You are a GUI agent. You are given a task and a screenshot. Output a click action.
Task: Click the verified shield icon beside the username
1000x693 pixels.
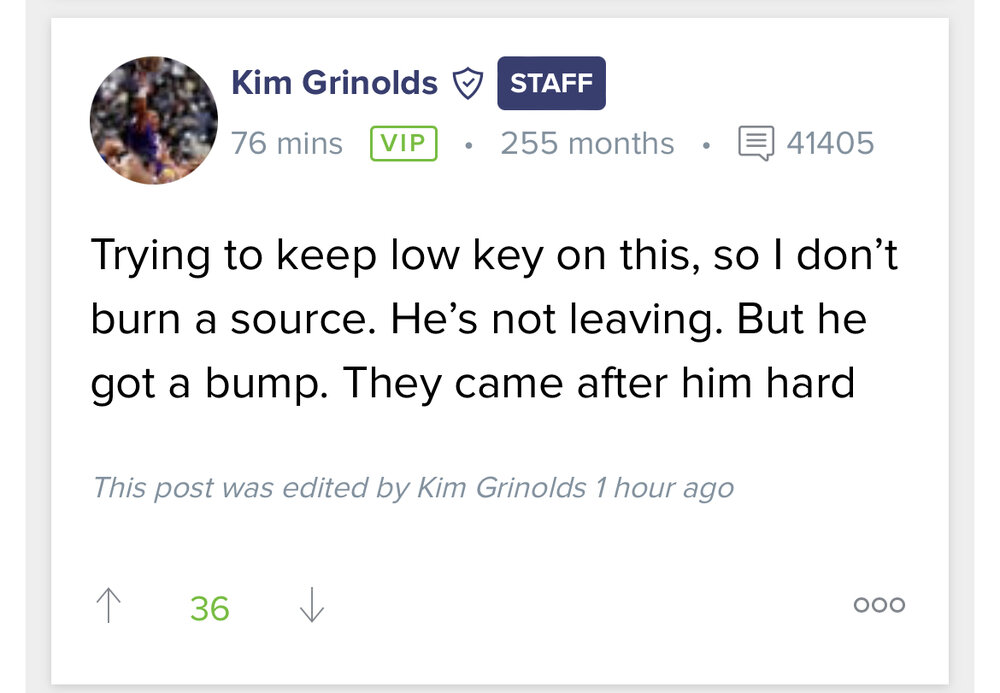(x=468, y=83)
